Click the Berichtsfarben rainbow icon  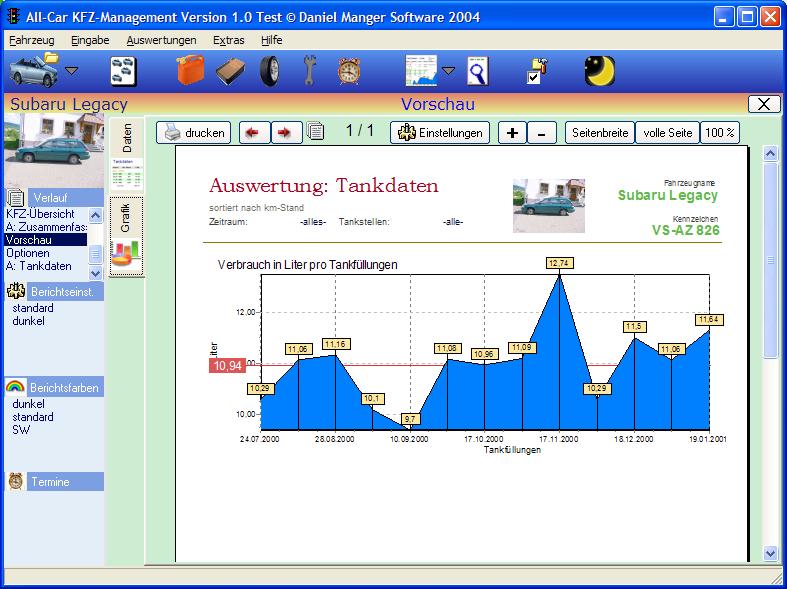pos(16,387)
